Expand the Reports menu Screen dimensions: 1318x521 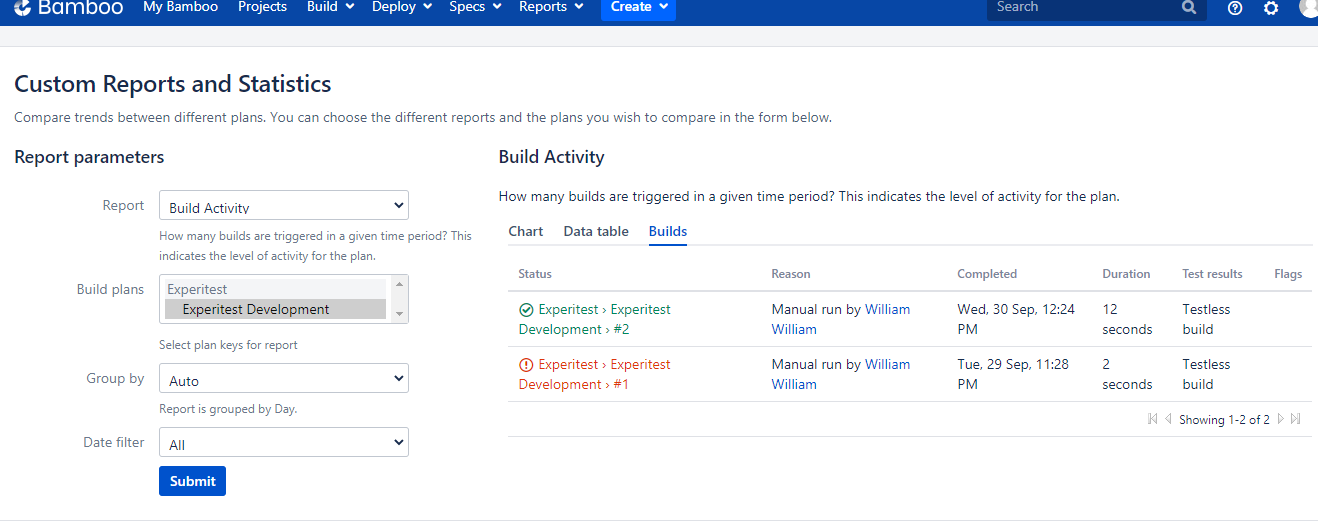pyautogui.click(x=551, y=7)
